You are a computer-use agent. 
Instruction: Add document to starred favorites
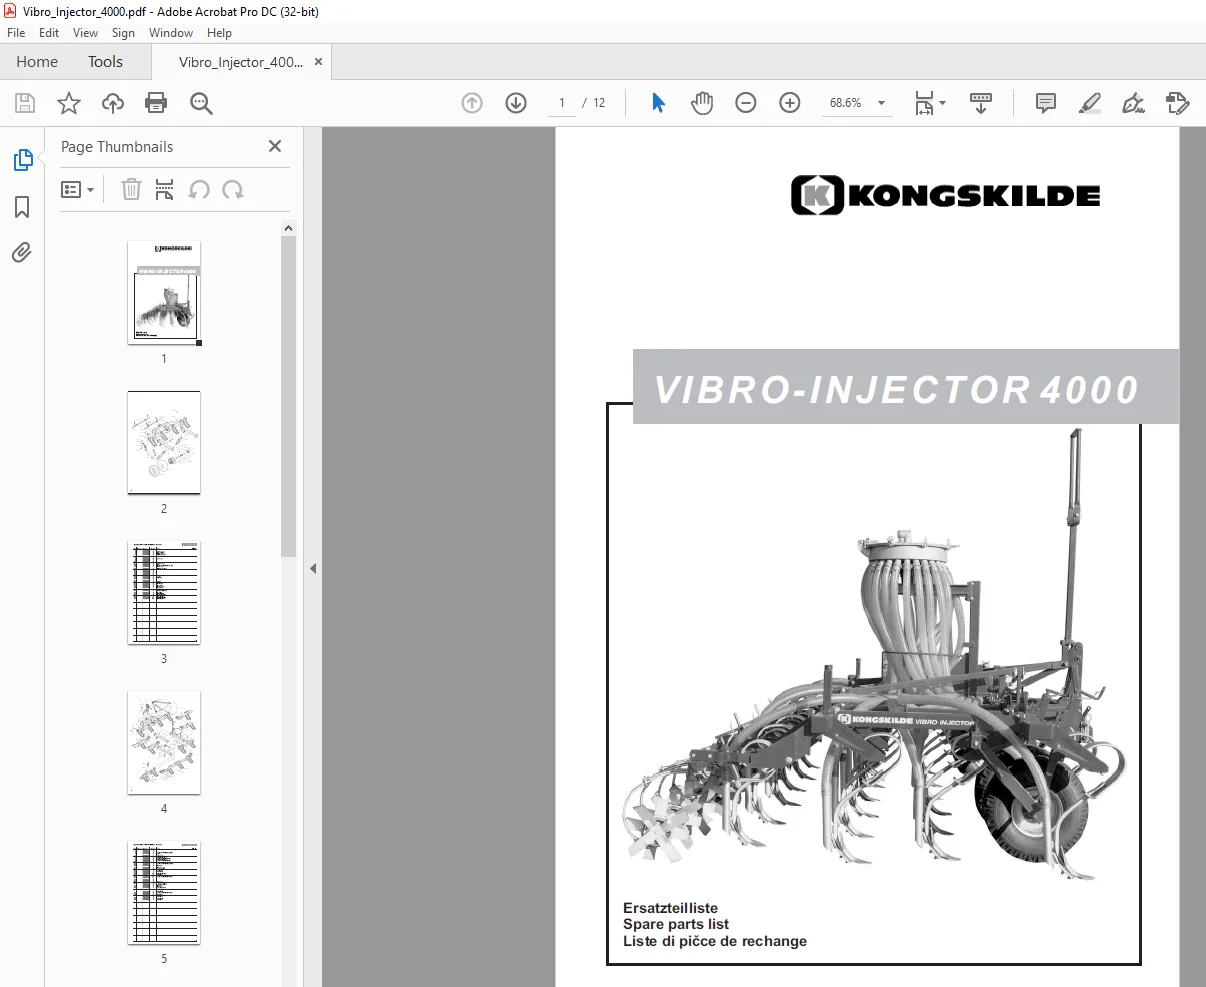(69, 103)
